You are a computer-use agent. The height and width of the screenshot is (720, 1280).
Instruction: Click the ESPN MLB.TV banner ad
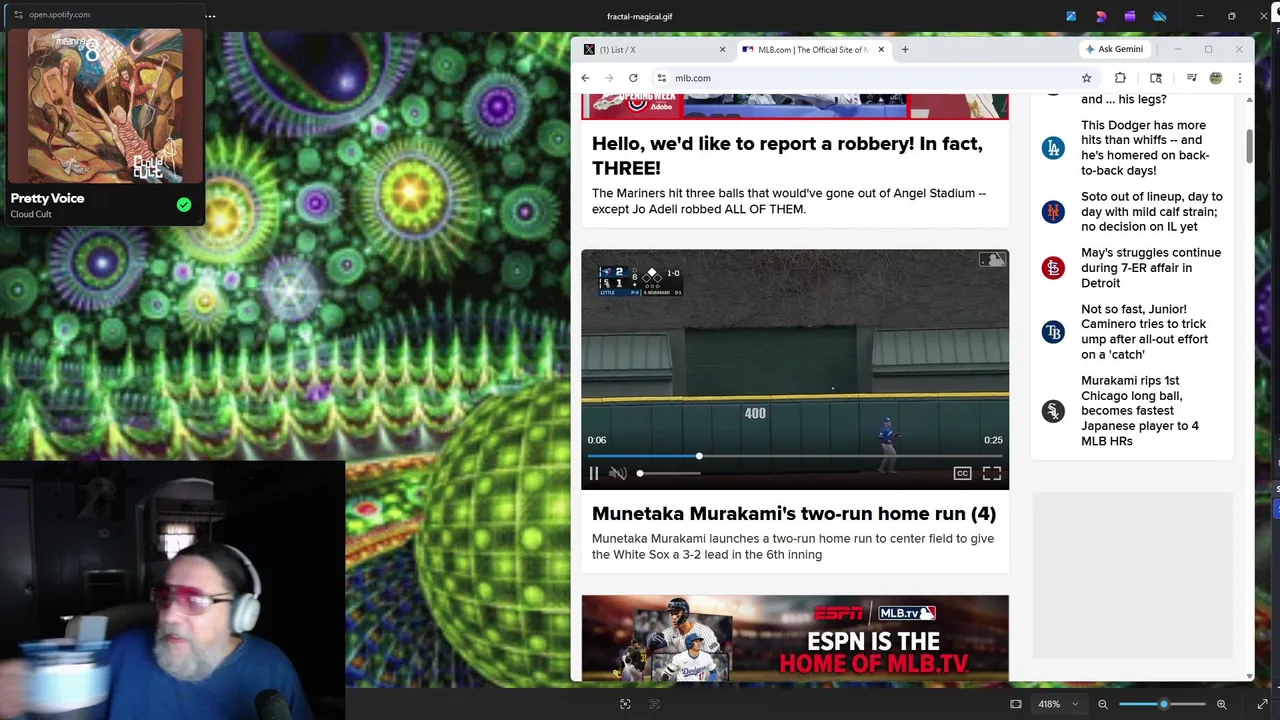click(x=795, y=638)
